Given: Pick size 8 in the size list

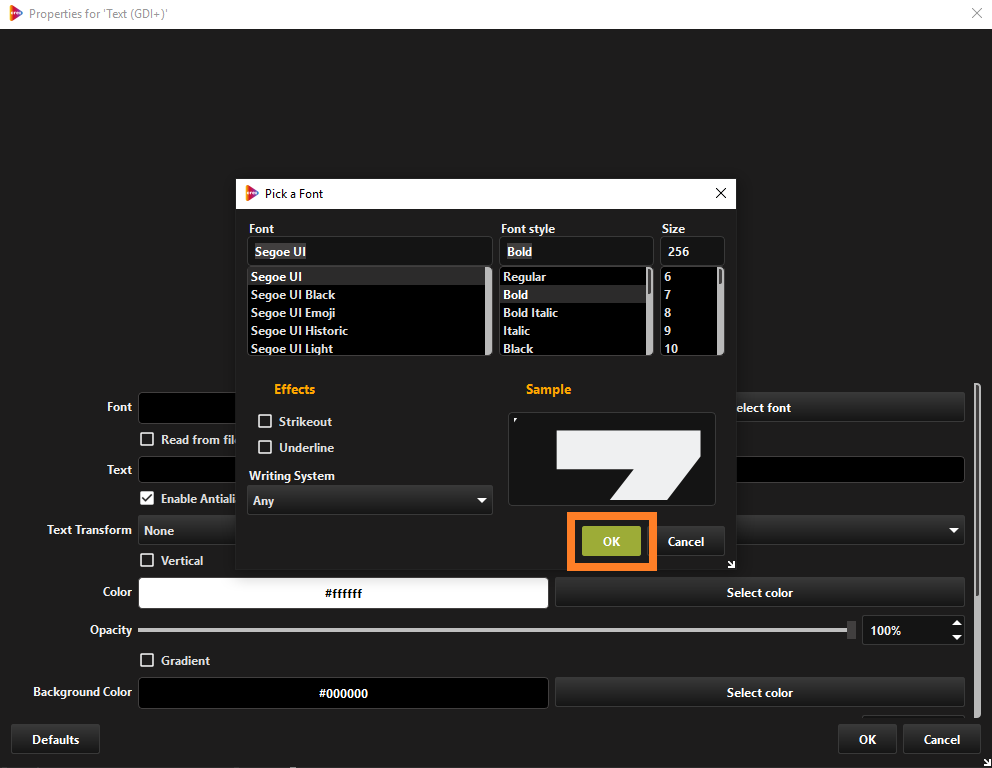Looking at the screenshot, I should [688, 313].
